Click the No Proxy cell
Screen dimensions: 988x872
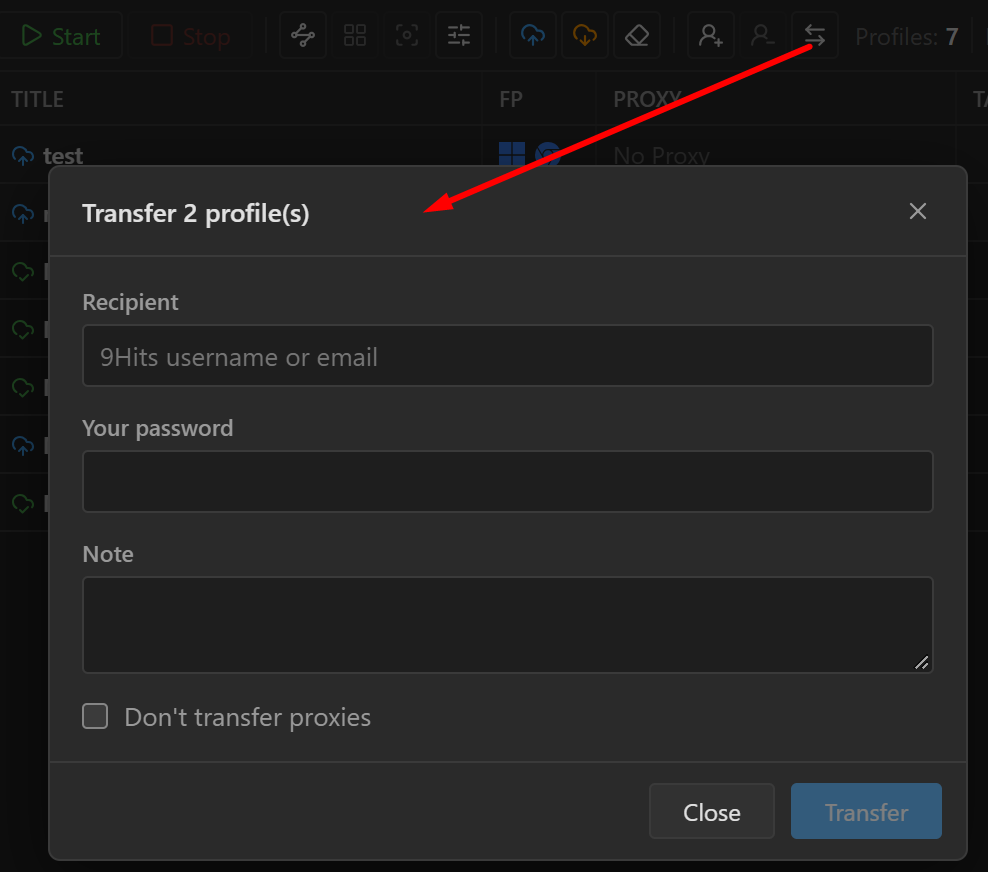pyautogui.click(x=662, y=156)
